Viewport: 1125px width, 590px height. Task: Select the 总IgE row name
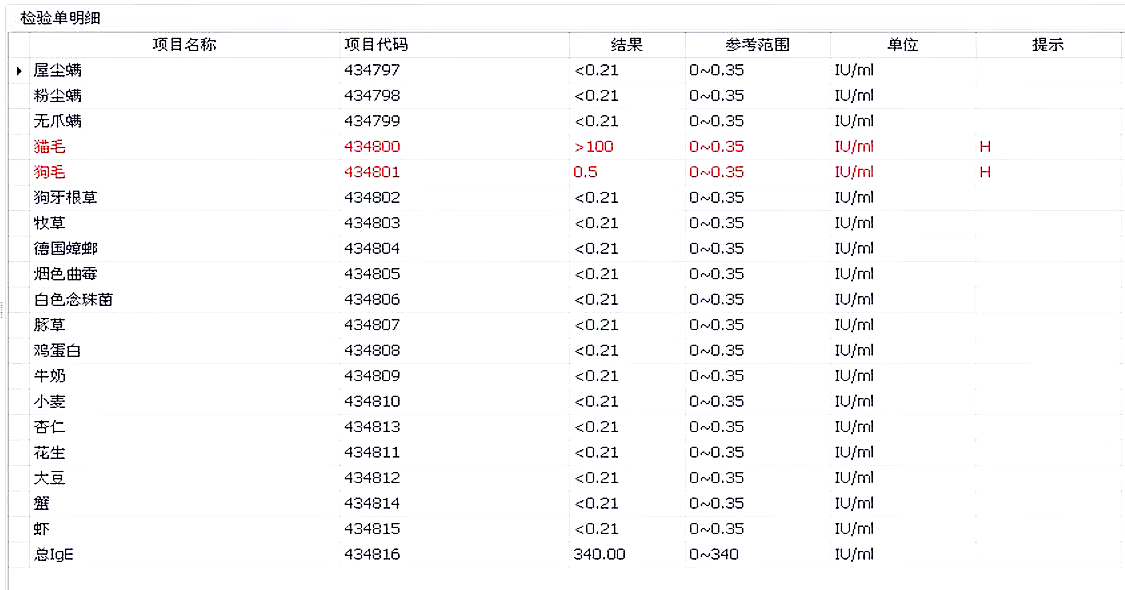click(53, 554)
